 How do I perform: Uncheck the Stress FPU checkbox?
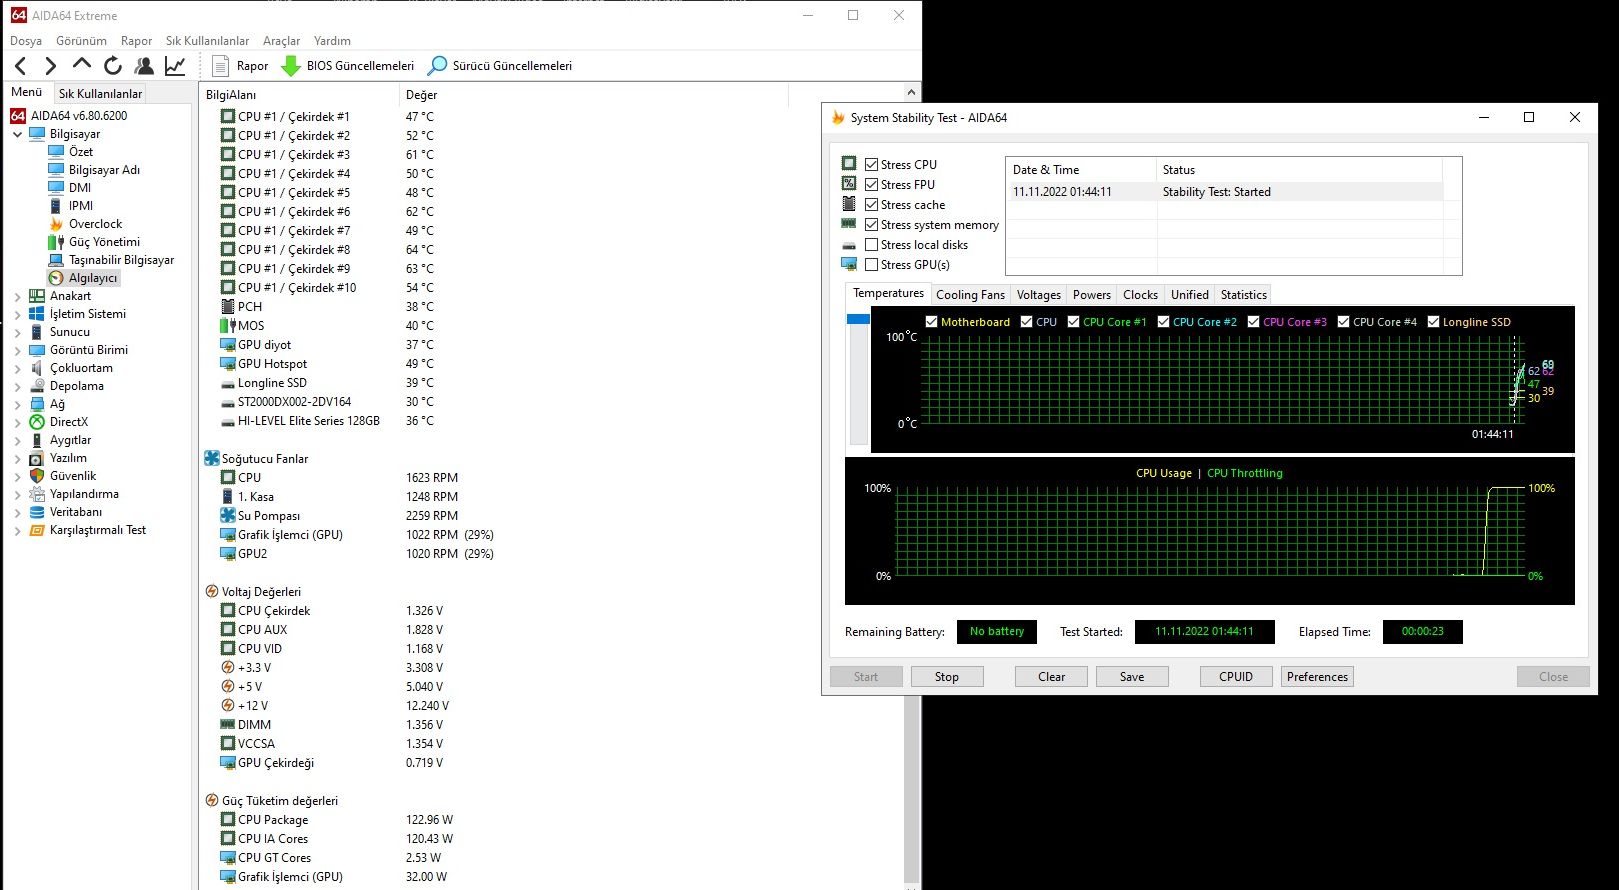(872, 185)
